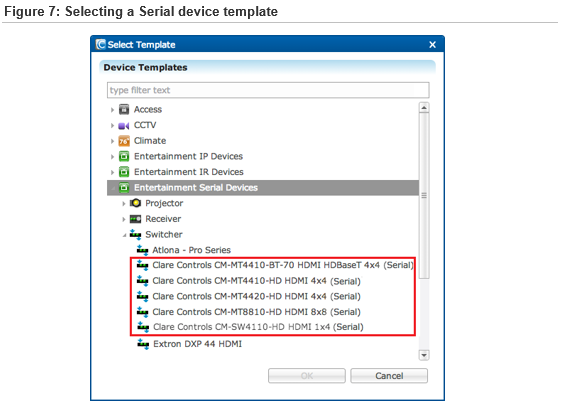Click the scrollbar down arrow
Screen dimensions: 564x411
(424, 355)
